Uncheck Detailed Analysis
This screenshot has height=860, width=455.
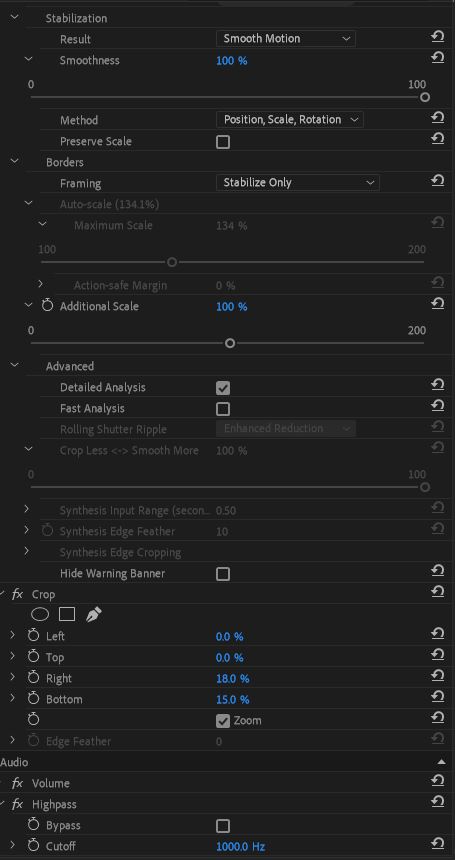pos(223,388)
